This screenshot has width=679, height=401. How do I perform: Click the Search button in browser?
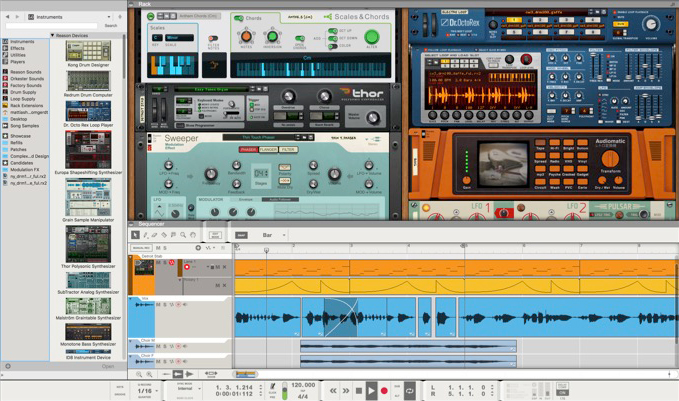(111, 26)
